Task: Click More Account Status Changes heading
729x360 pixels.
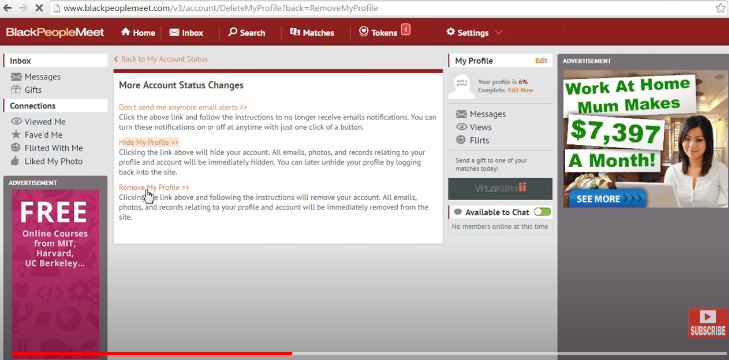Action: (x=181, y=85)
